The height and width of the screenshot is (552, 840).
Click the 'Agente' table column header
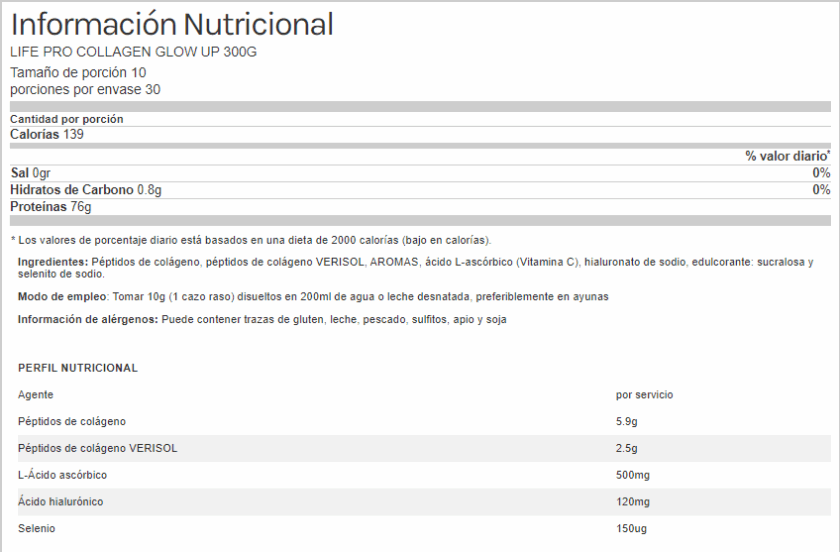click(35, 395)
